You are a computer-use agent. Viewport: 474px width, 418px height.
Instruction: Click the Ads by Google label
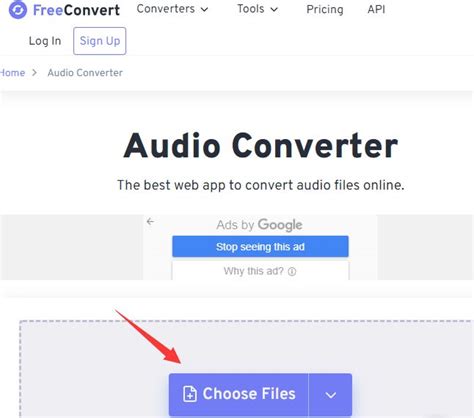click(259, 225)
